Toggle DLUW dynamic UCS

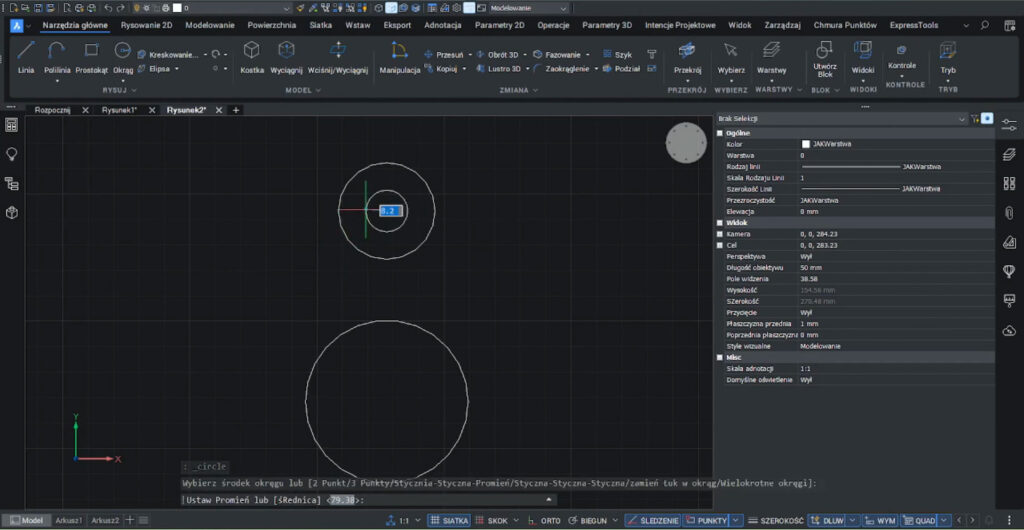827,520
